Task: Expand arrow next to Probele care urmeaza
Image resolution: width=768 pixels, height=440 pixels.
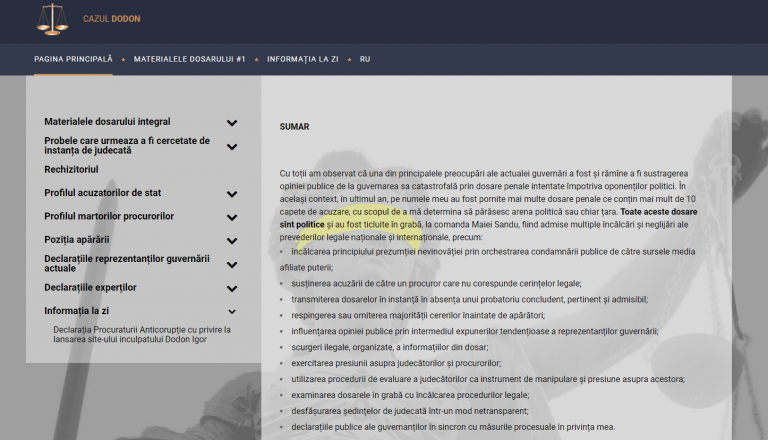Action: [x=232, y=147]
